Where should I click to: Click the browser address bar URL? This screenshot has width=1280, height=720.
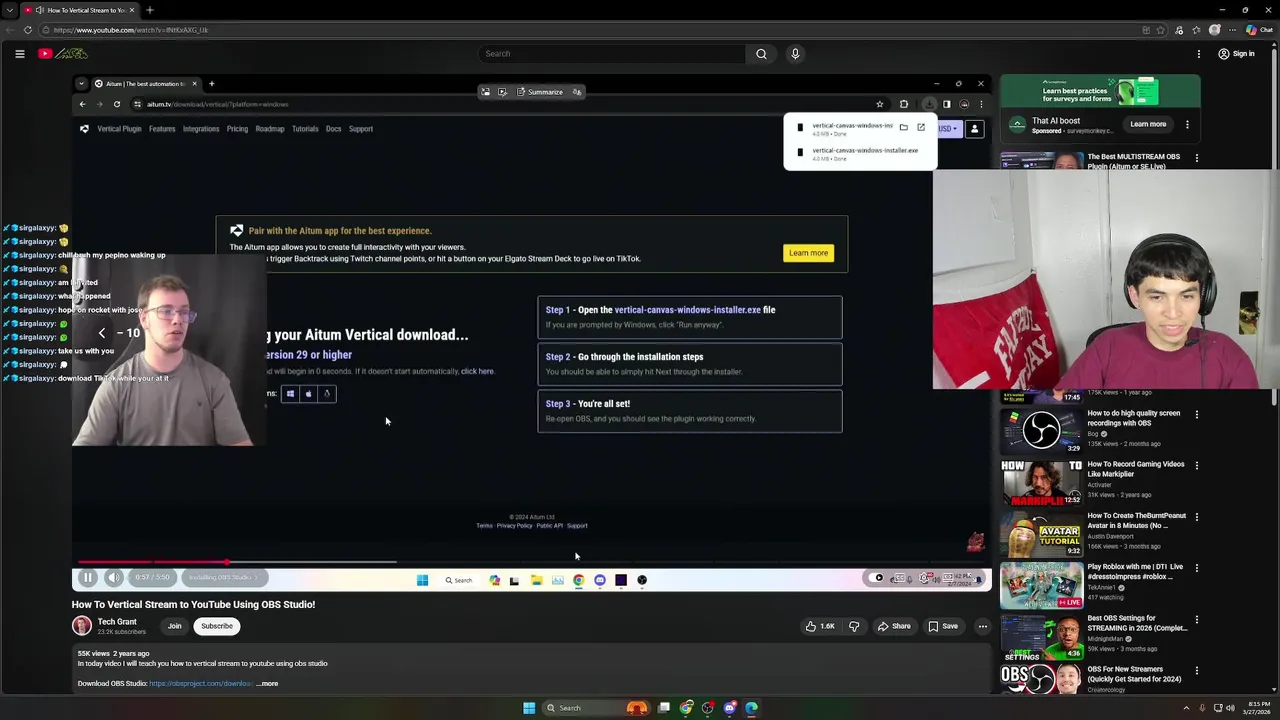coord(131,30)
